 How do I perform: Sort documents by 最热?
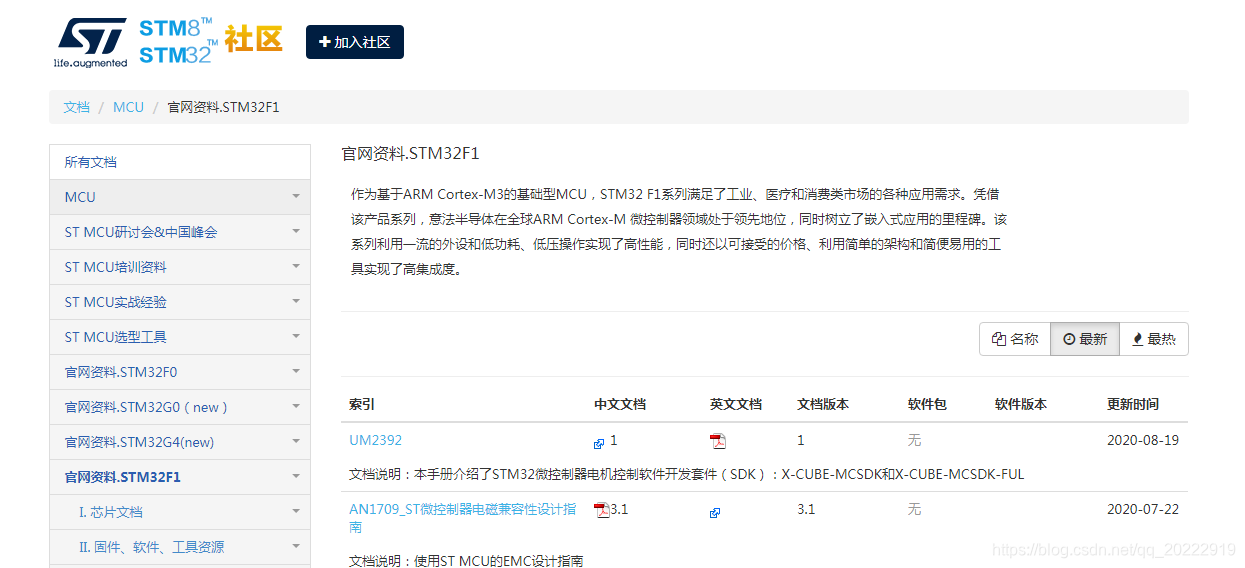tap(1153, 339)
